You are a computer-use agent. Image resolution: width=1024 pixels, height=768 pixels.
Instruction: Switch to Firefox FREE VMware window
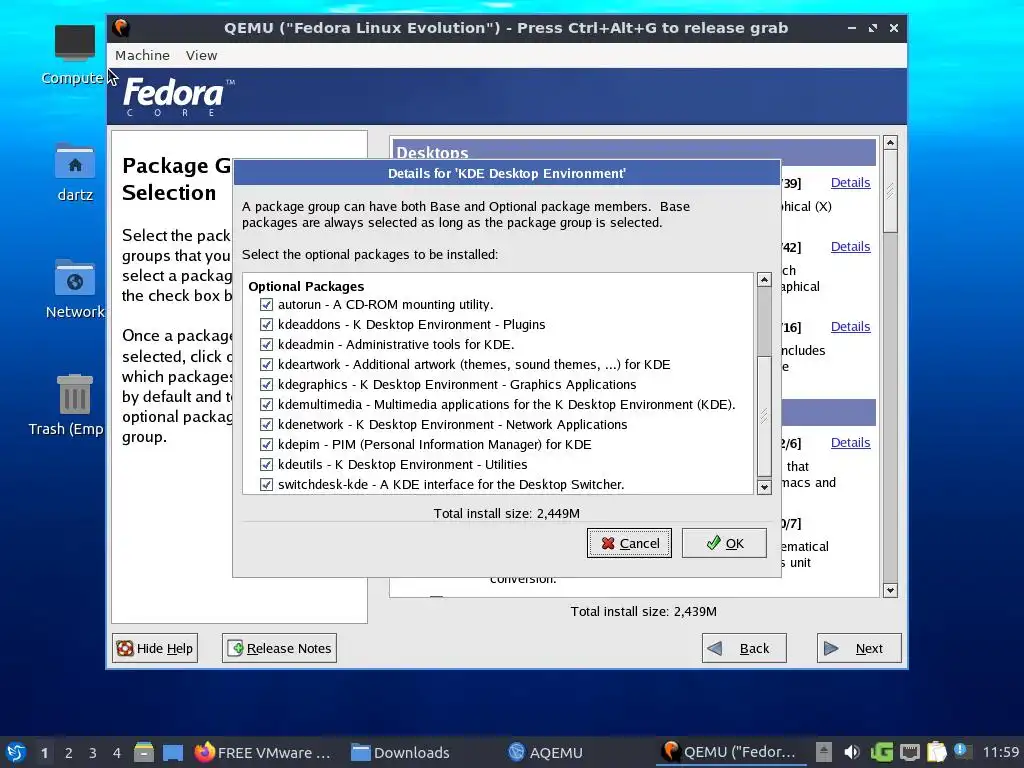point(263,752)
